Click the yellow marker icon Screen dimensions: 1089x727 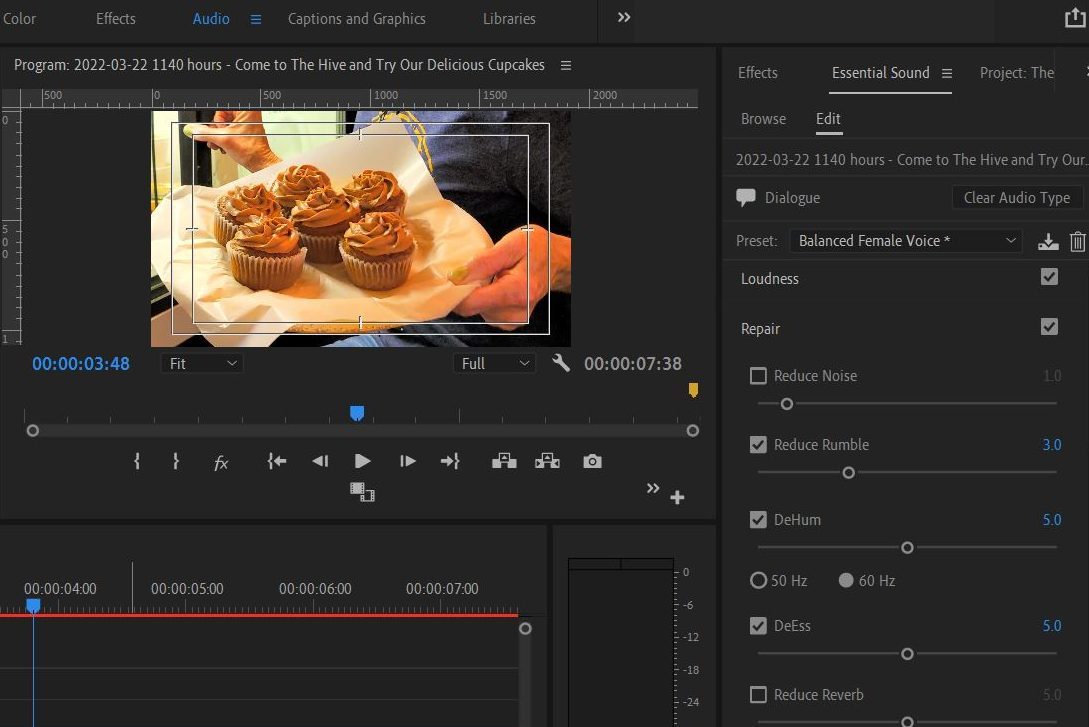(693, 390)
